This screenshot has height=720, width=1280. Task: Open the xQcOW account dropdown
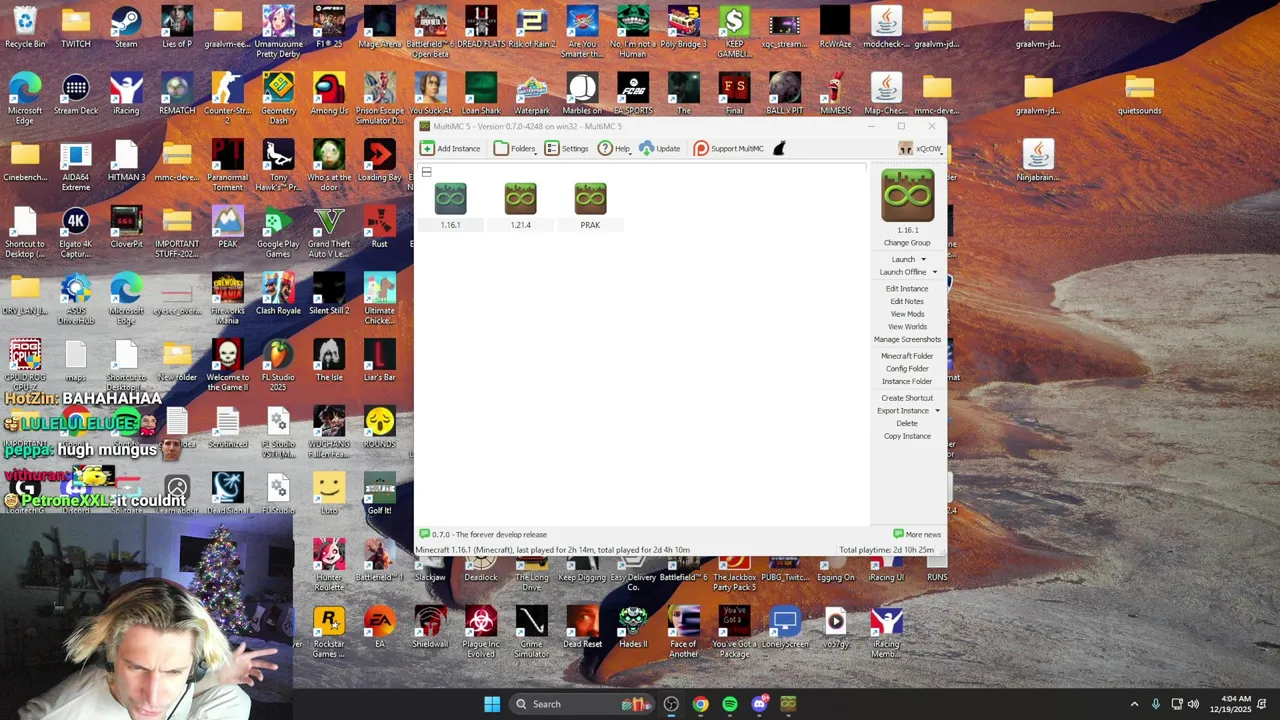[x=920, y=148]
